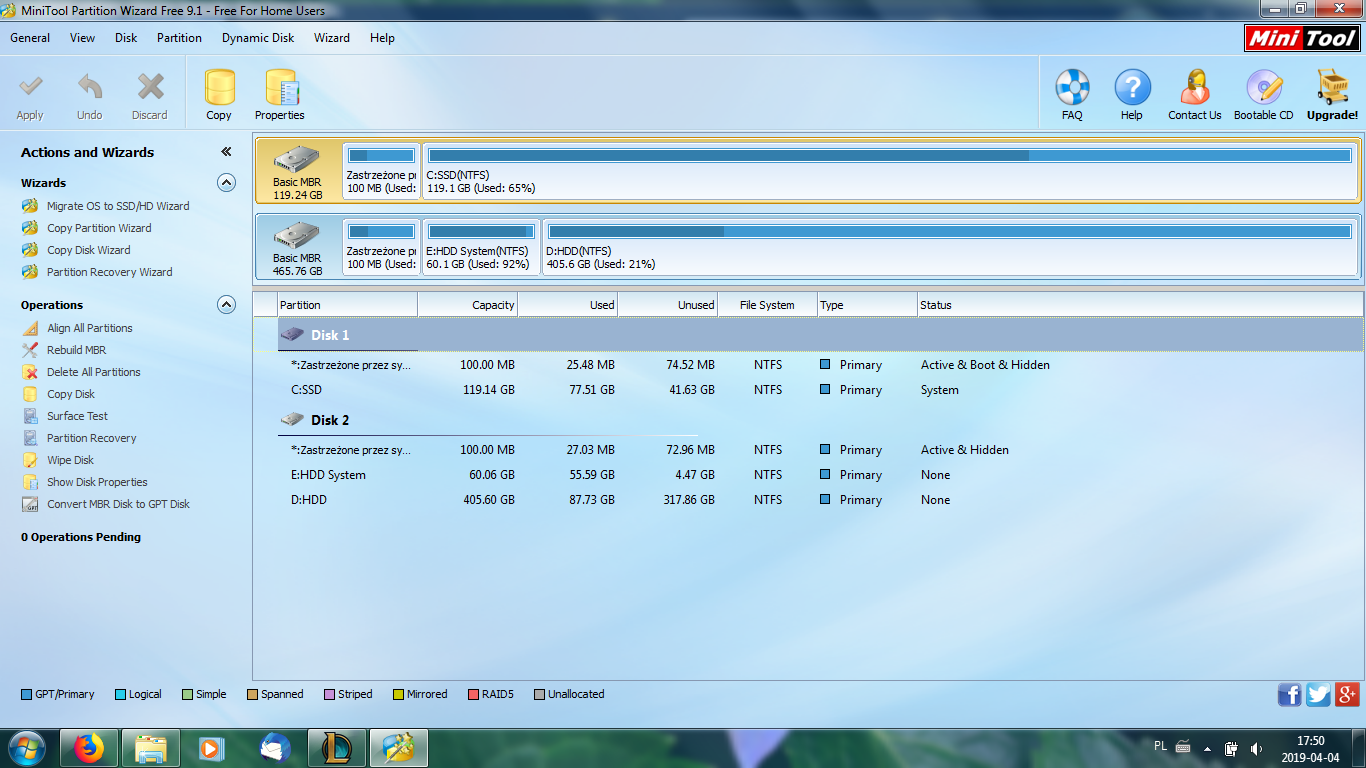Click the 'Active & Boot & Hidden' status

(x=985, y=365)
